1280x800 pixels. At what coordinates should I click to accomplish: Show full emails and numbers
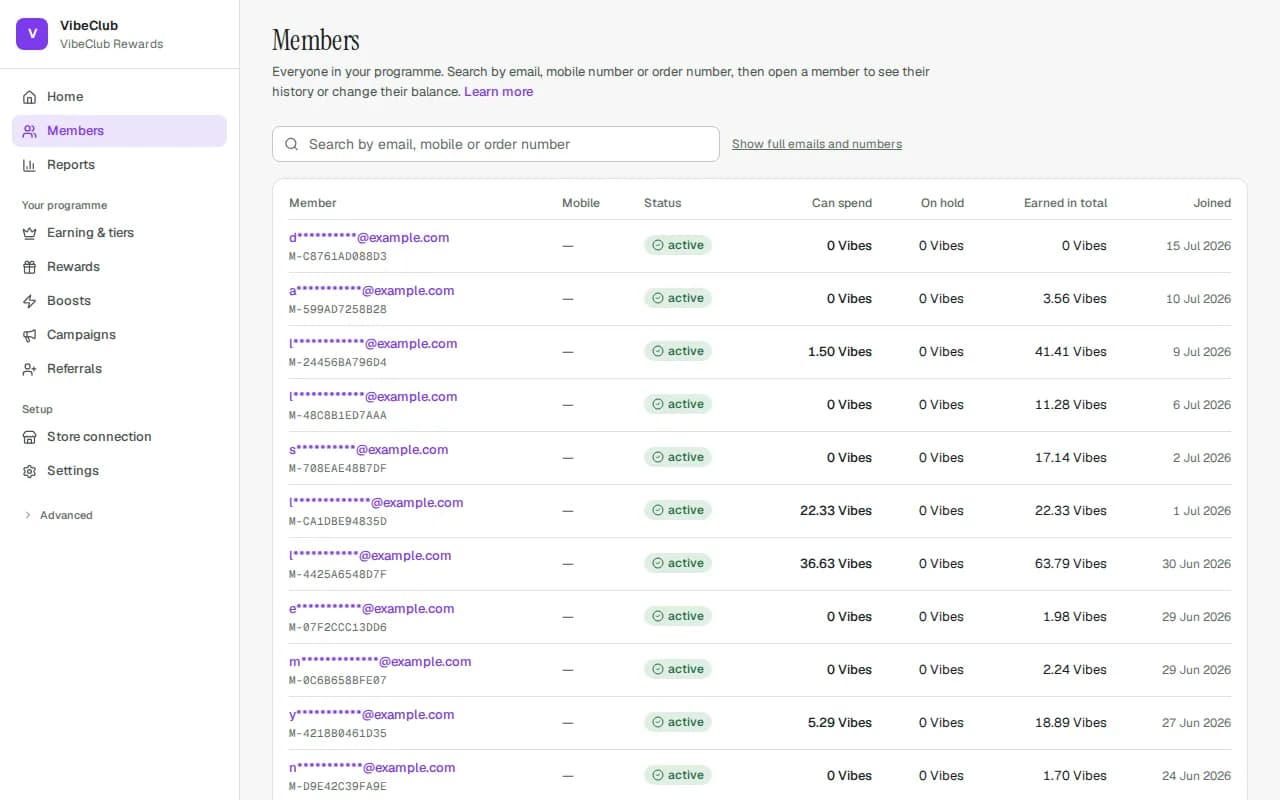[817, 144]
